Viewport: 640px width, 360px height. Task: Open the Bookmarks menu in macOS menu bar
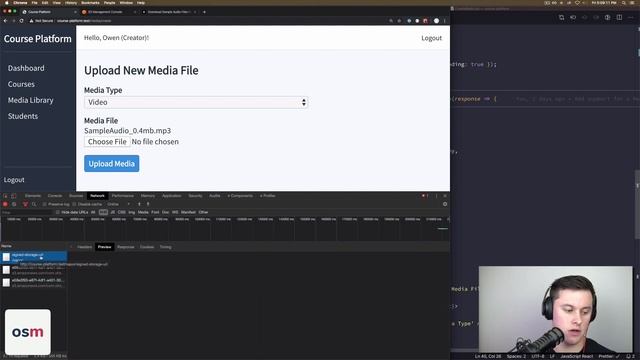90,3
